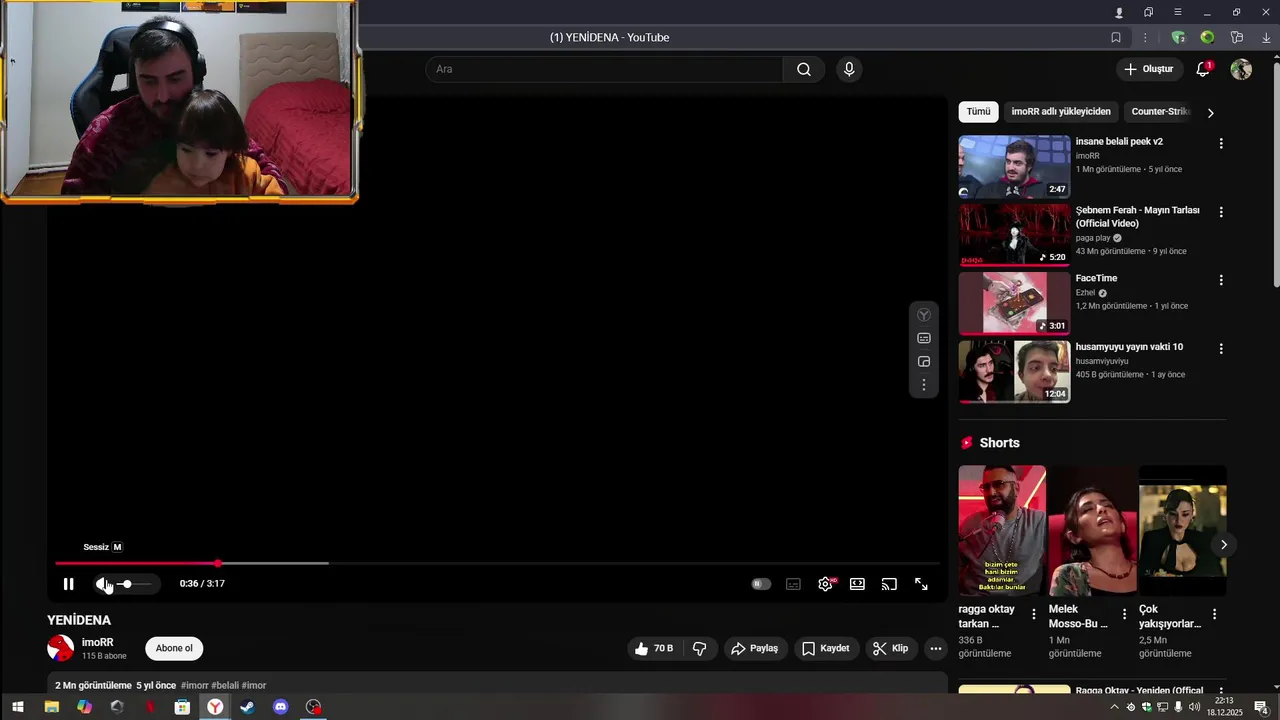This screenshot has width=1280, height=720.
Task: Open ragga oktay tarkan Short thumbnail
Action: pyautogui.click(x=1002, y=531)
